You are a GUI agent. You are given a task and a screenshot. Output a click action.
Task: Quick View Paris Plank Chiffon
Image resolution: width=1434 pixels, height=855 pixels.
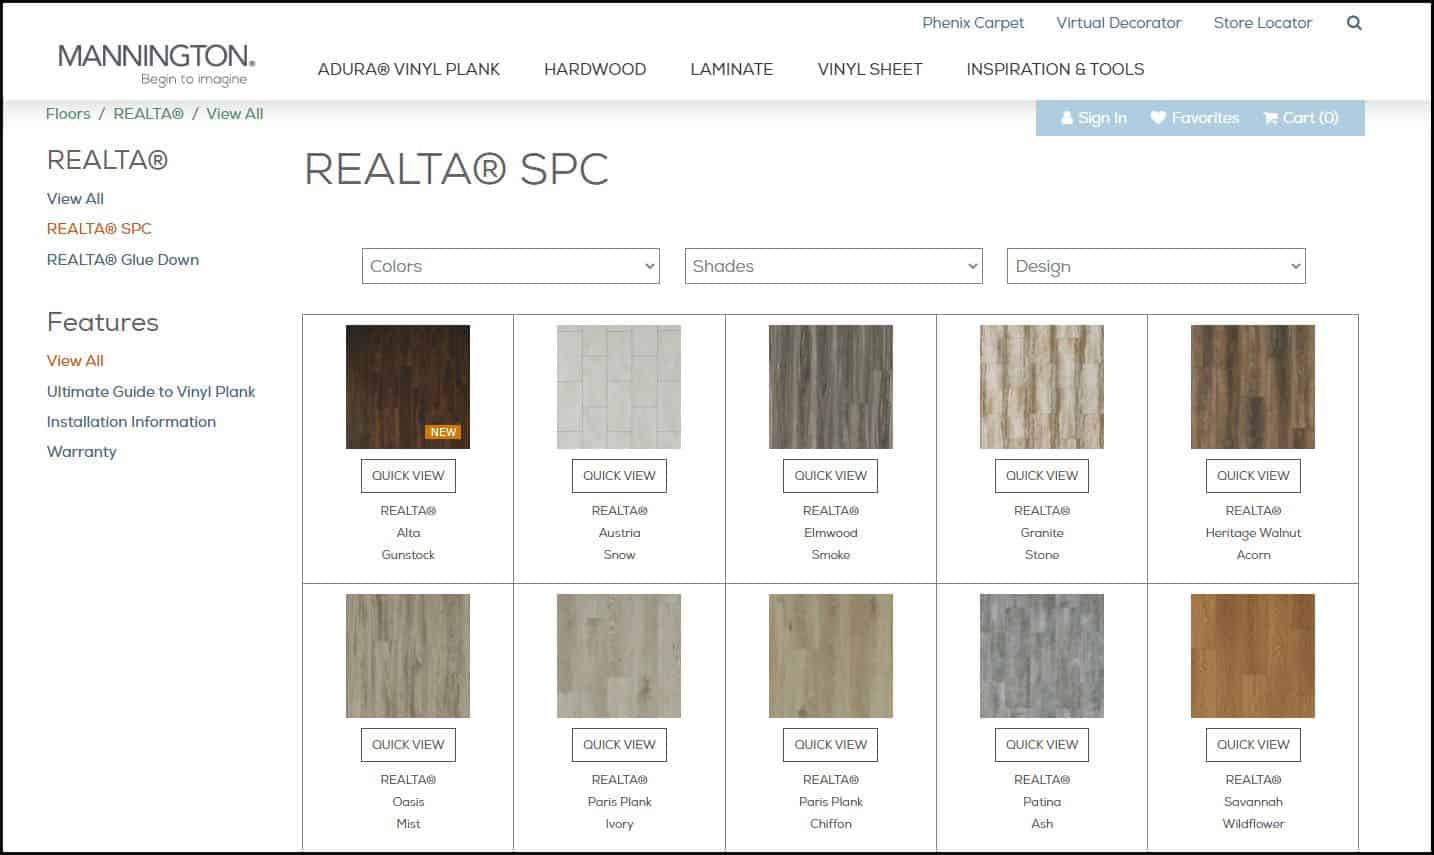tap(831, 745)
